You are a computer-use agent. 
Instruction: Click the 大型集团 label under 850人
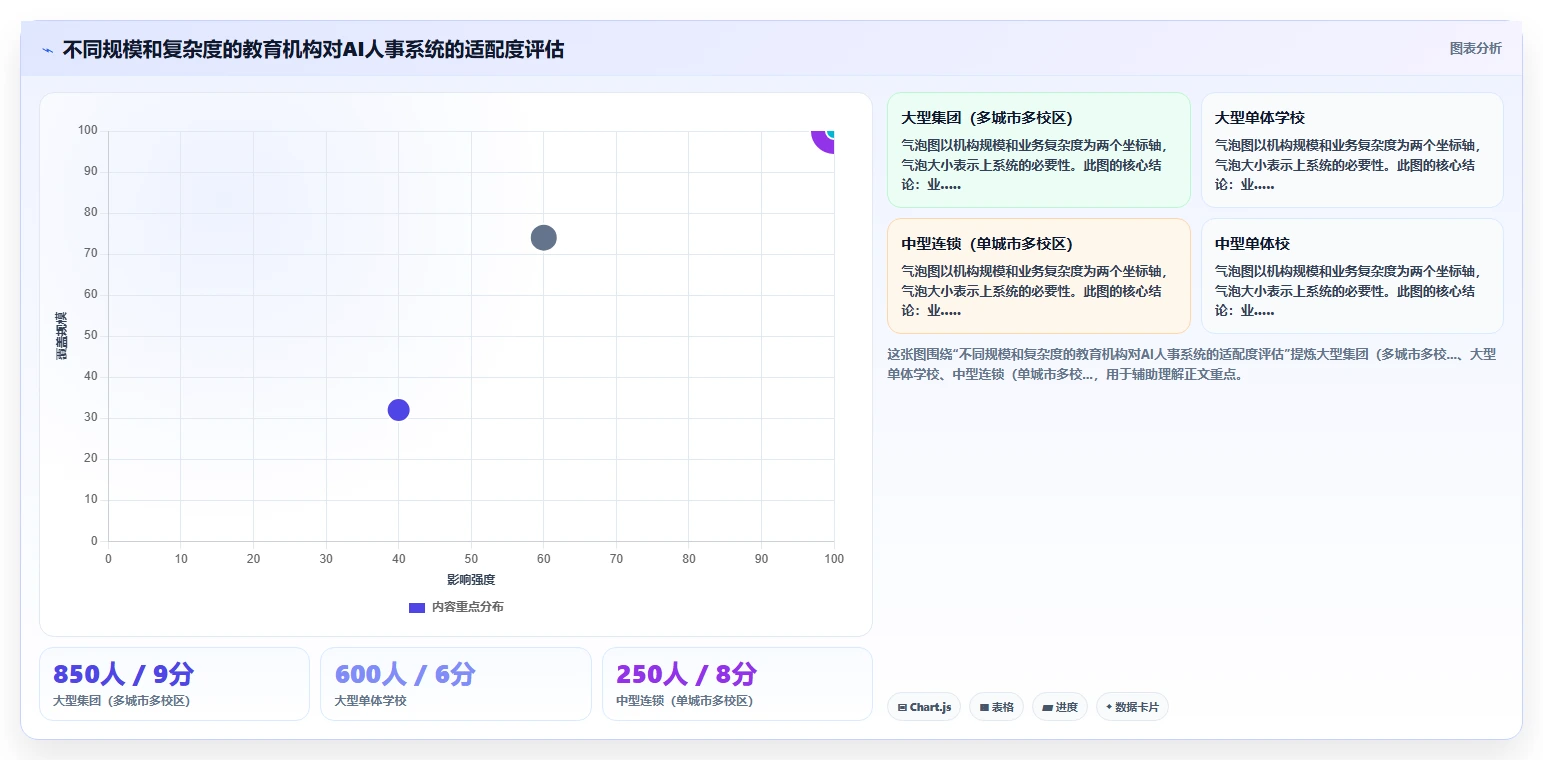click(121, 701)
